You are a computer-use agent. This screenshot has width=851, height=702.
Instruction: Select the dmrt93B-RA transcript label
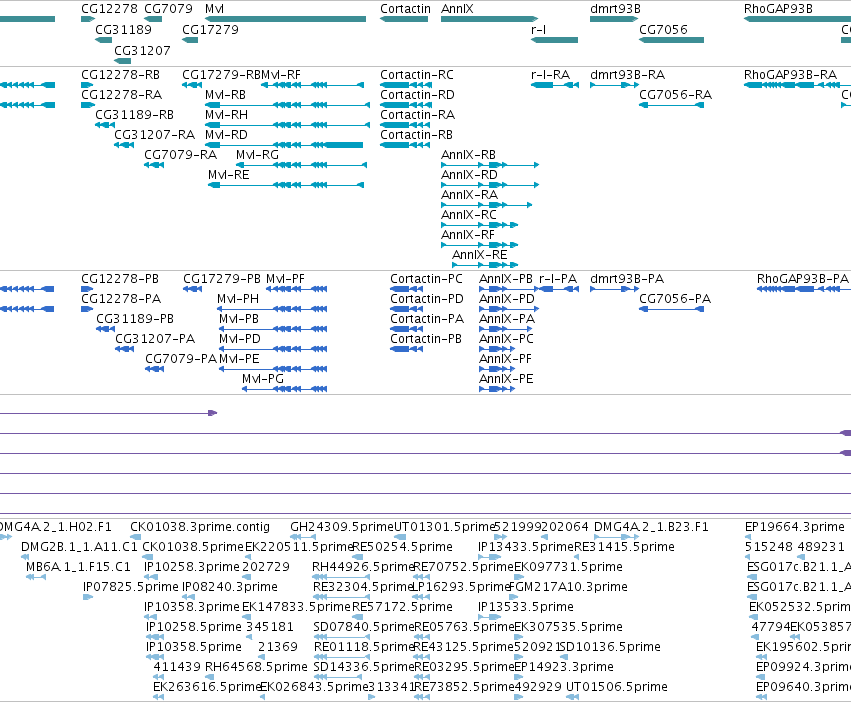(627, 74)
